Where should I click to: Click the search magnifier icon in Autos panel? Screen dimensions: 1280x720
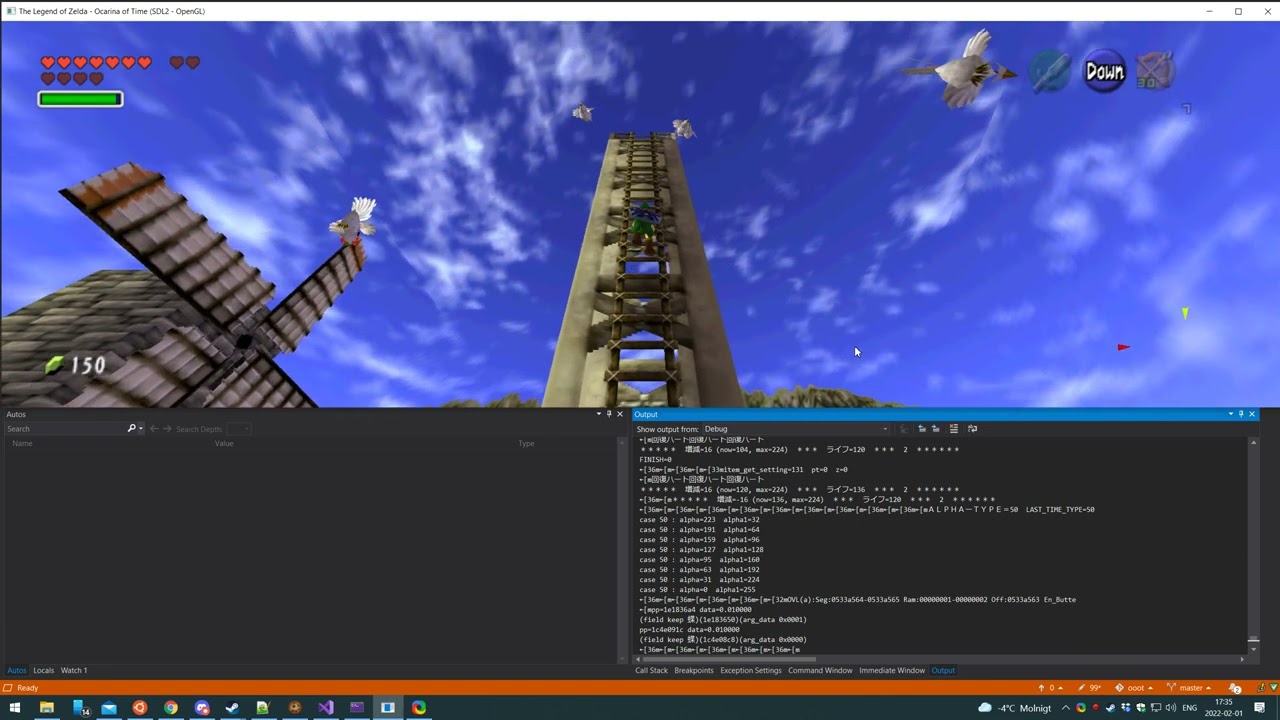[x=131, y=428]
